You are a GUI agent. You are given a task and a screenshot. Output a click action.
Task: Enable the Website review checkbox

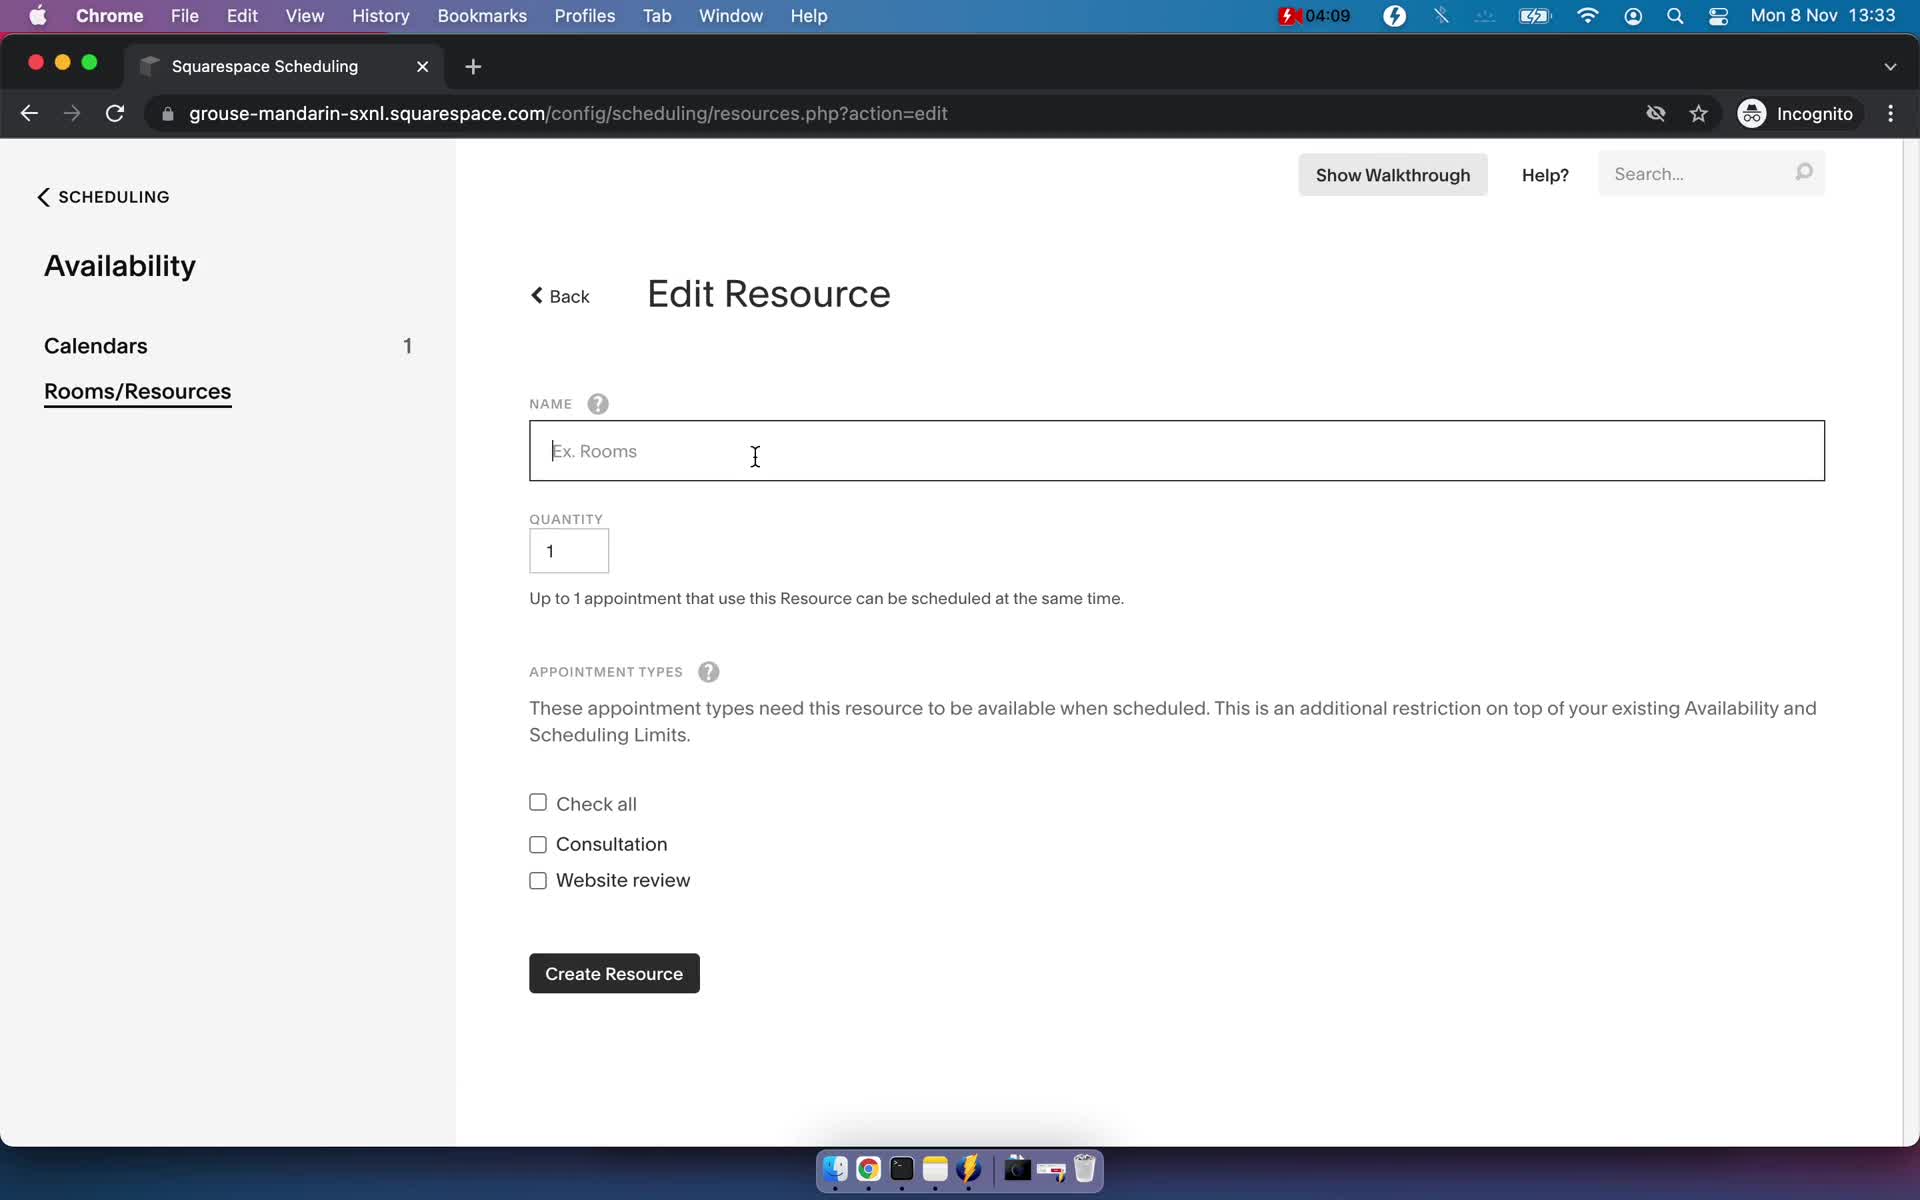(x=538, y=879)
